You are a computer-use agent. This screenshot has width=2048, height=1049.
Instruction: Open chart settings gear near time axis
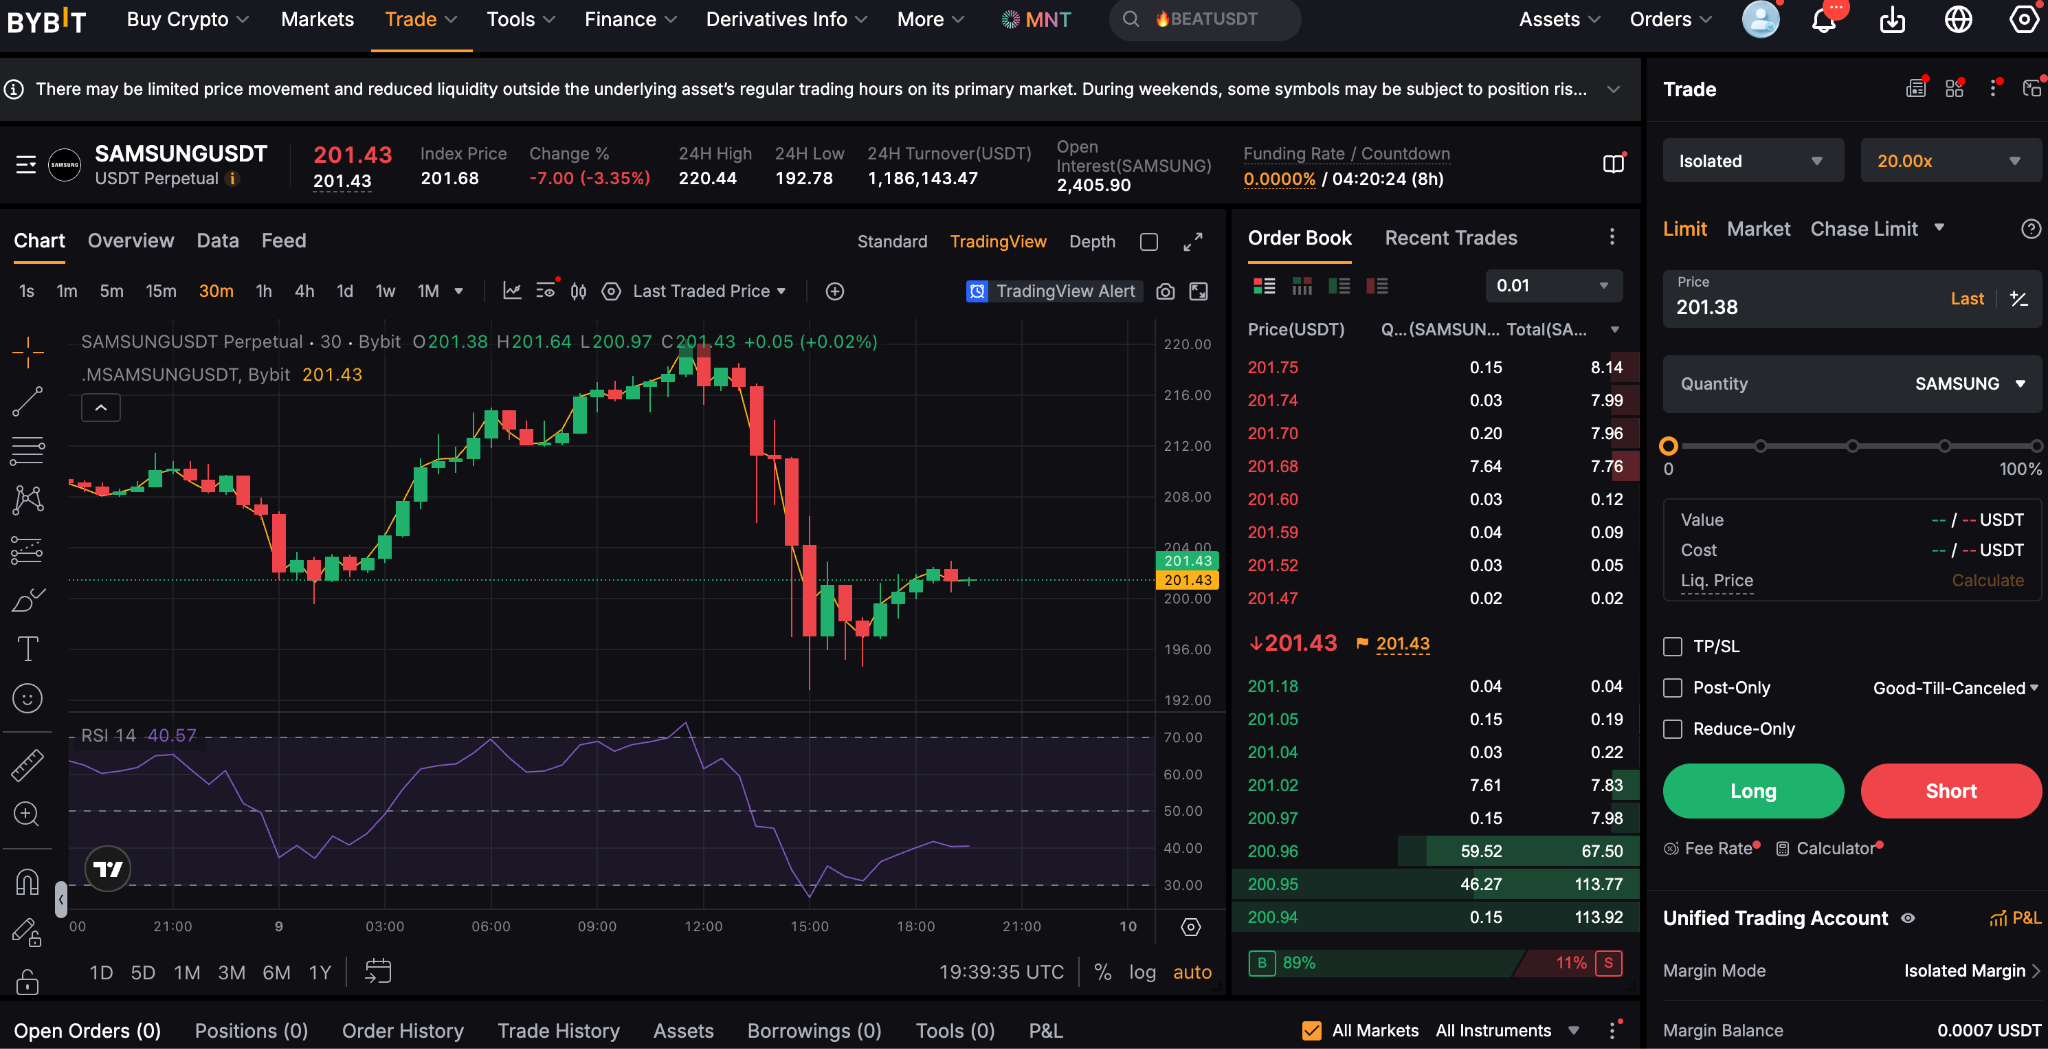click(x=1191, y=927)
